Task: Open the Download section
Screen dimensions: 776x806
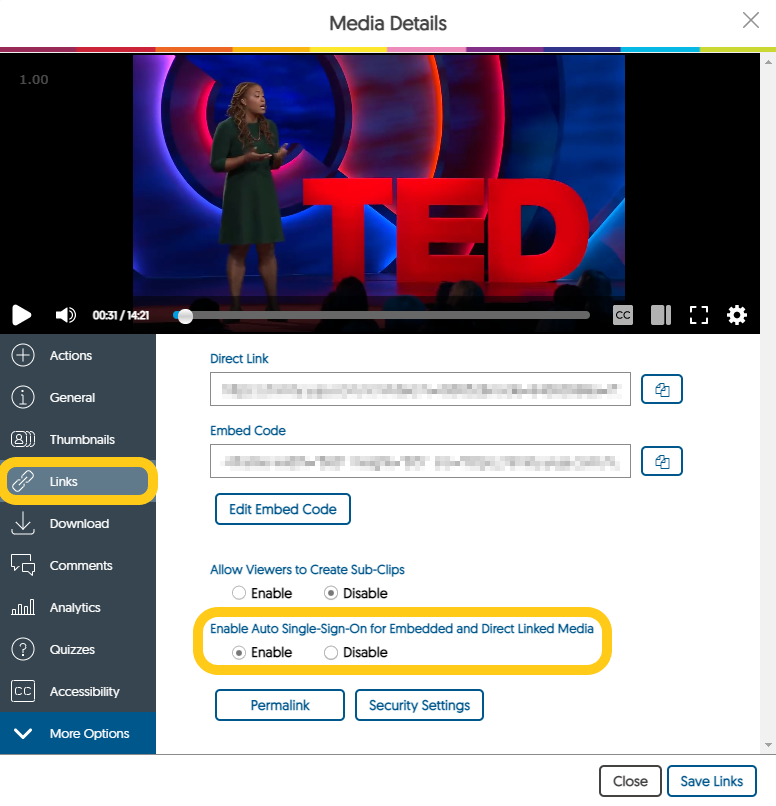Action: click(x=78, y=523)
